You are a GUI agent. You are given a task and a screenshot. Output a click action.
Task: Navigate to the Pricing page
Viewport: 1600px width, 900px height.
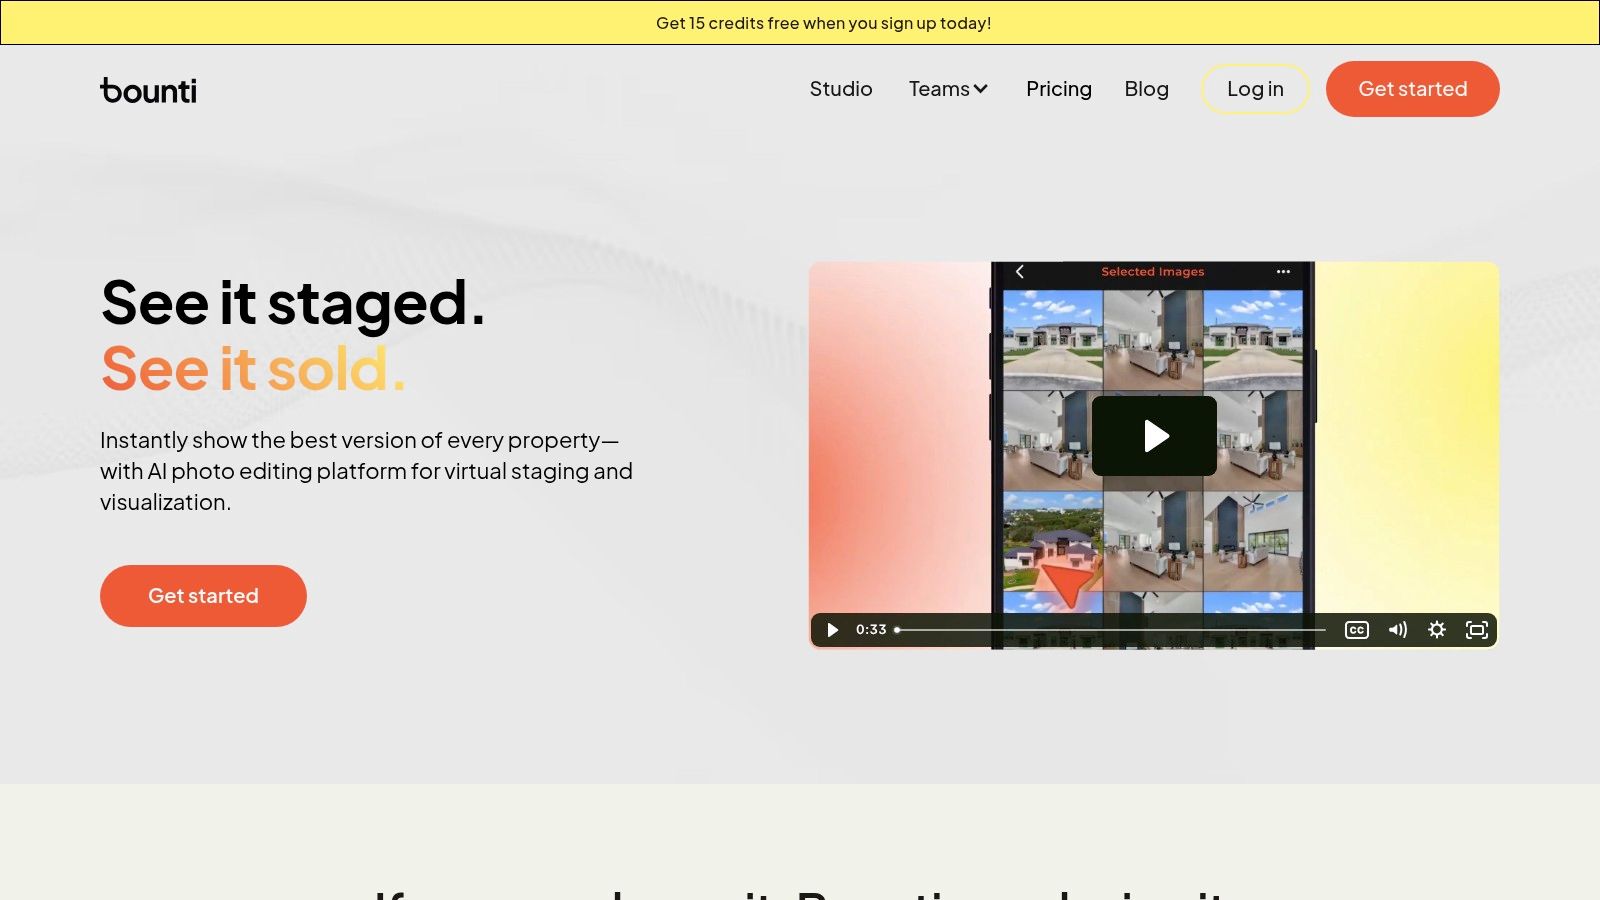point(1058,89)
